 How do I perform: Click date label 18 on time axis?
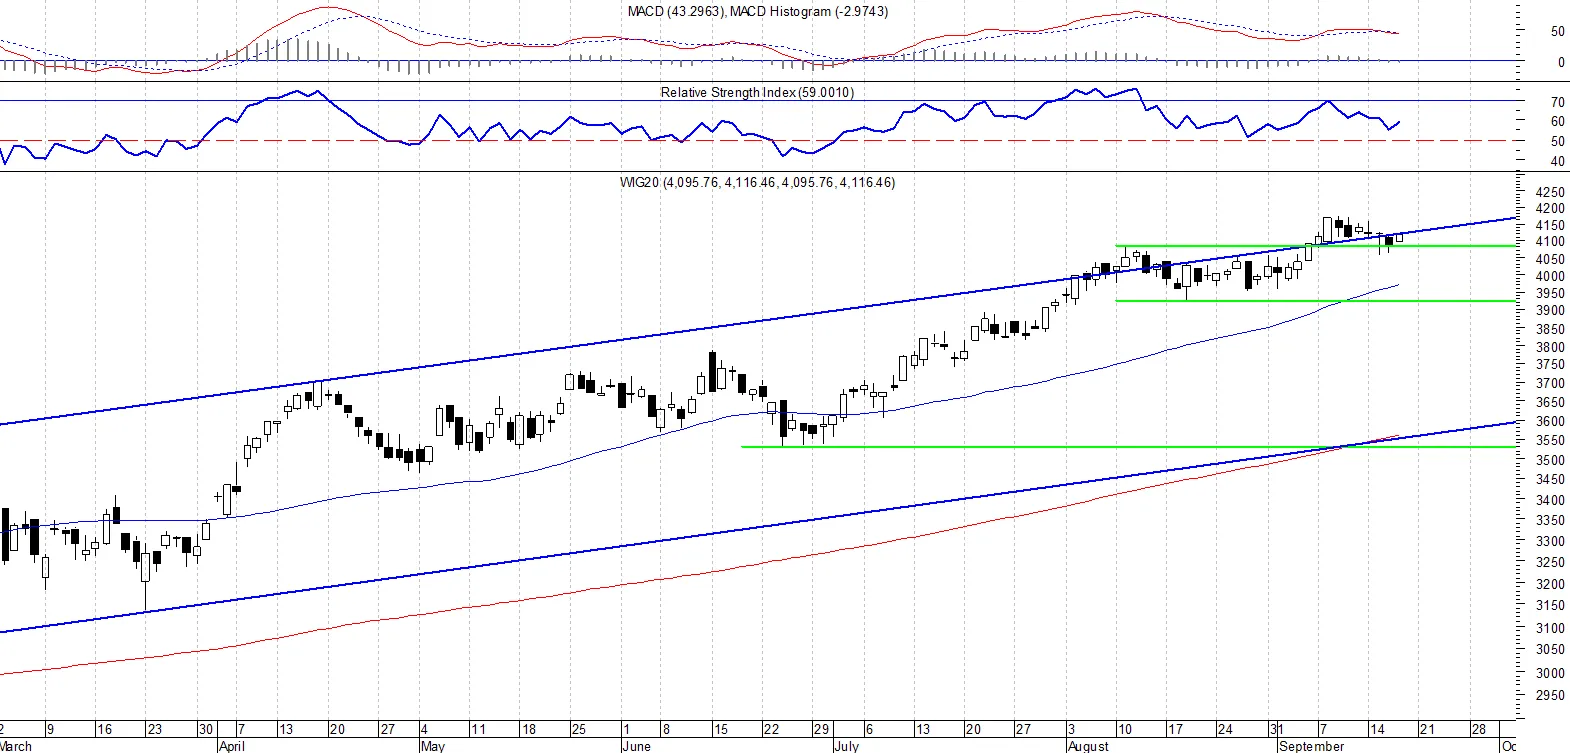click(529, 729)
